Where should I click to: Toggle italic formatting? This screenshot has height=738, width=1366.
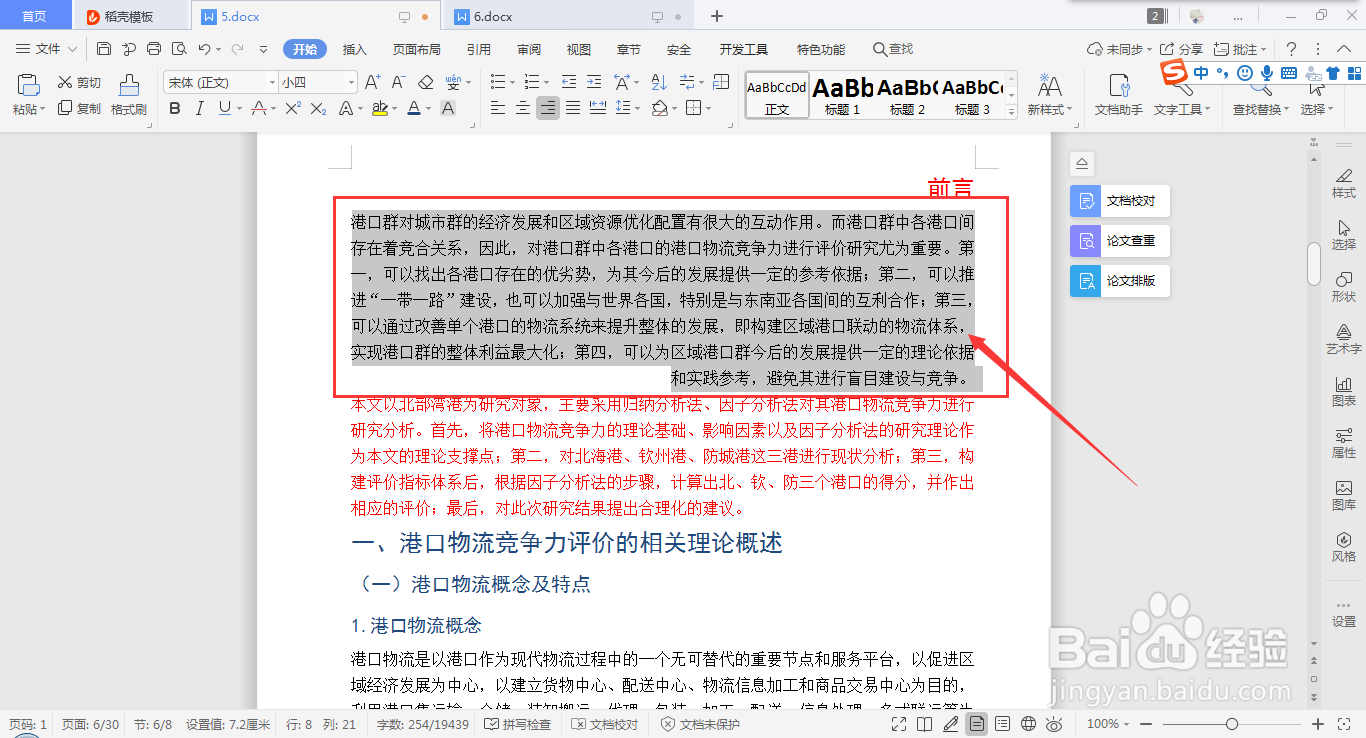pos(200,108)
